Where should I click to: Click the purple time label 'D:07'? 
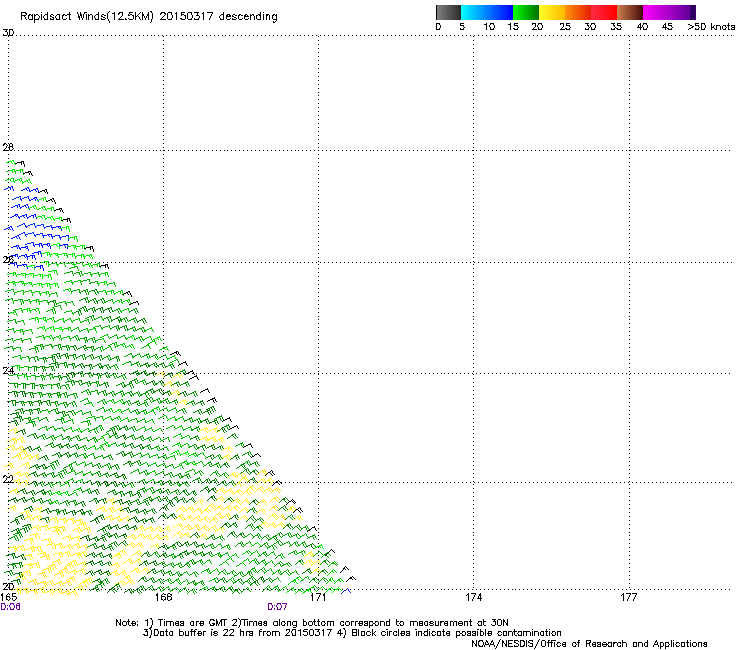(x=278, y=607)
